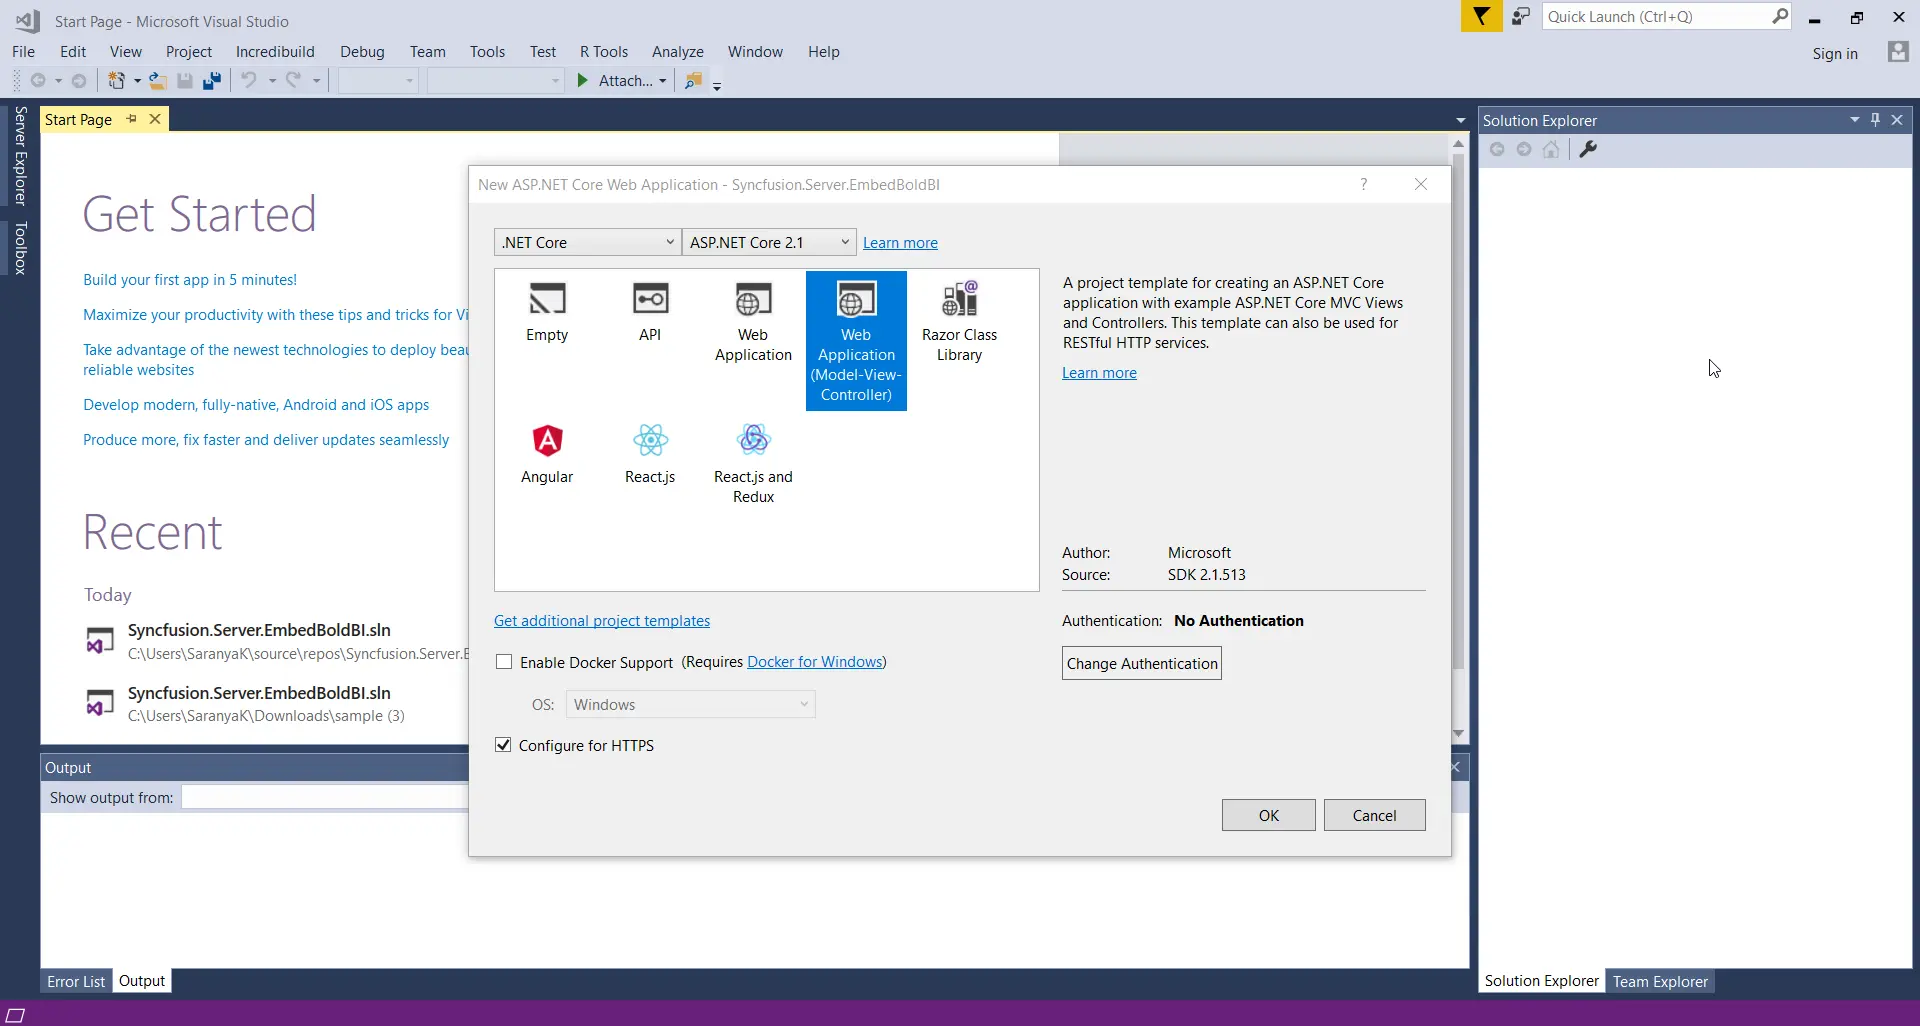Pick the React.js project template
The width and height of the screenshot is (1920, 1026).
click(x=650, y=441)
